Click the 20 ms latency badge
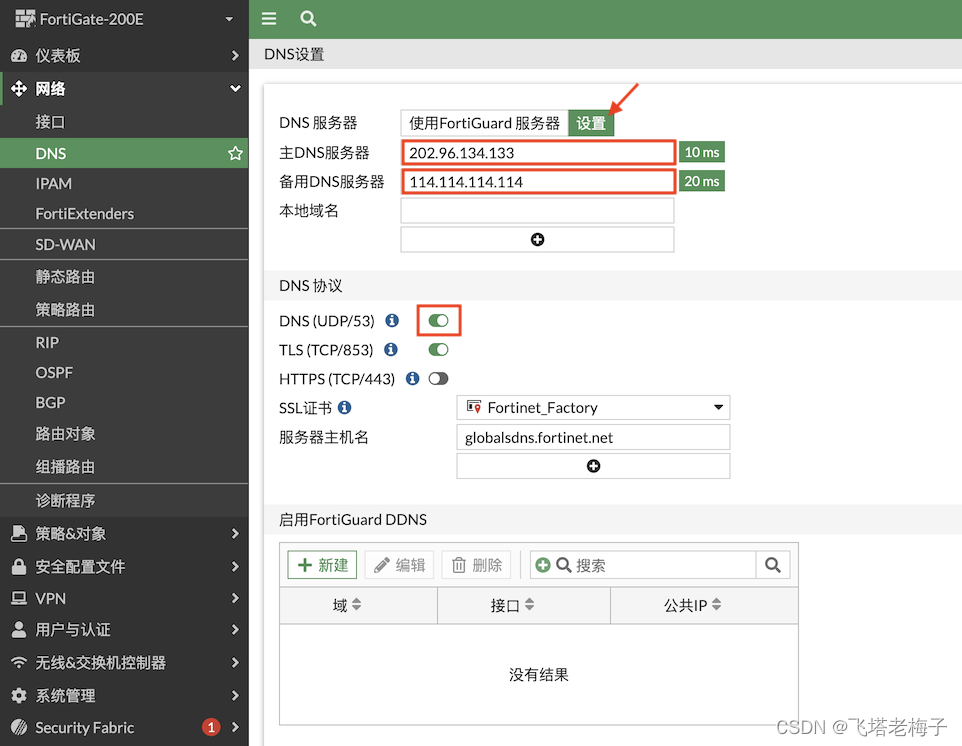Image resolution: width=962 pixels, height=746 pixels. coord(702,181)
